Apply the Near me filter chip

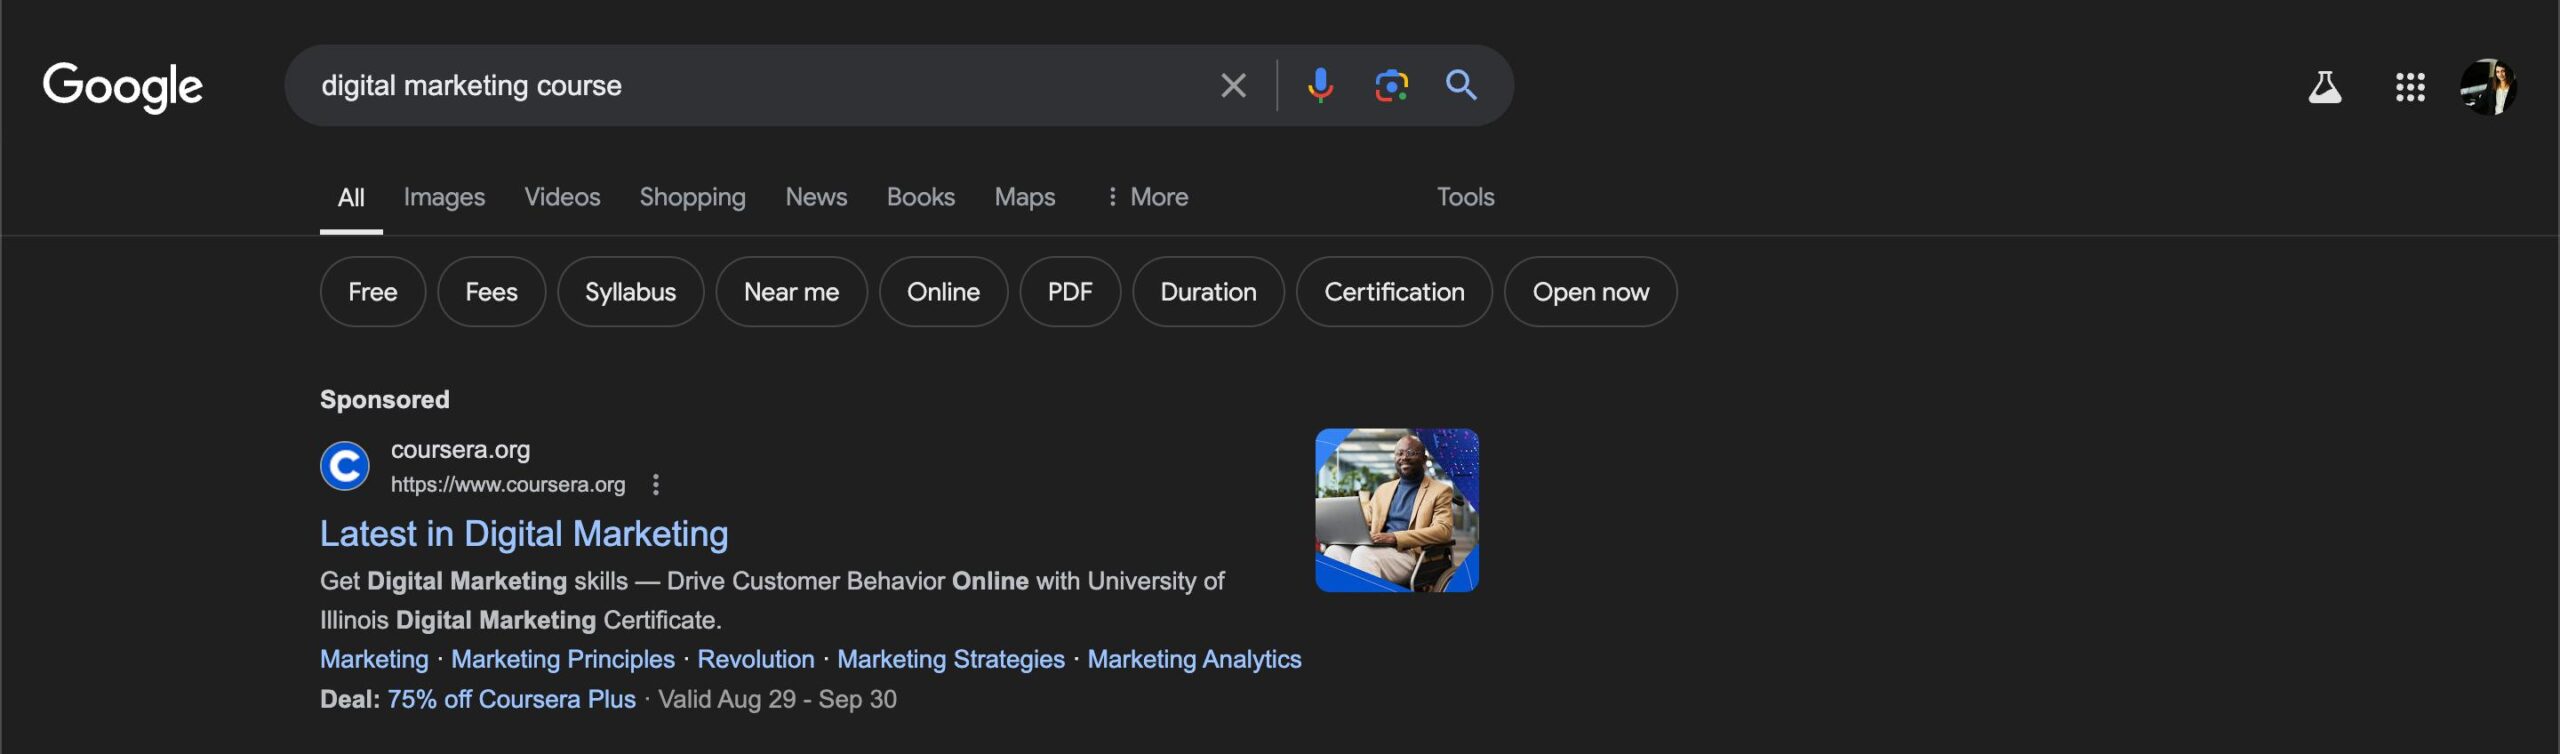coord(791,292)
